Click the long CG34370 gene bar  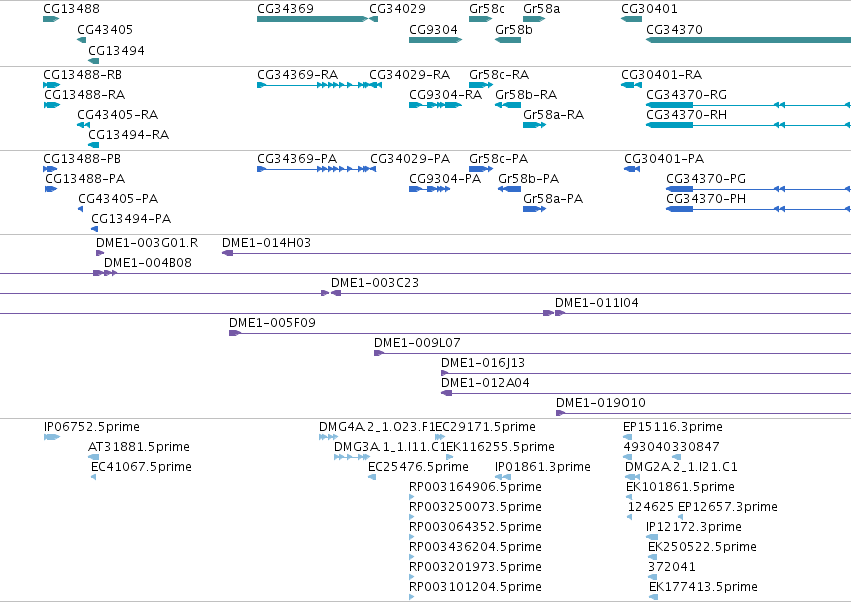[x=748, y=40]
